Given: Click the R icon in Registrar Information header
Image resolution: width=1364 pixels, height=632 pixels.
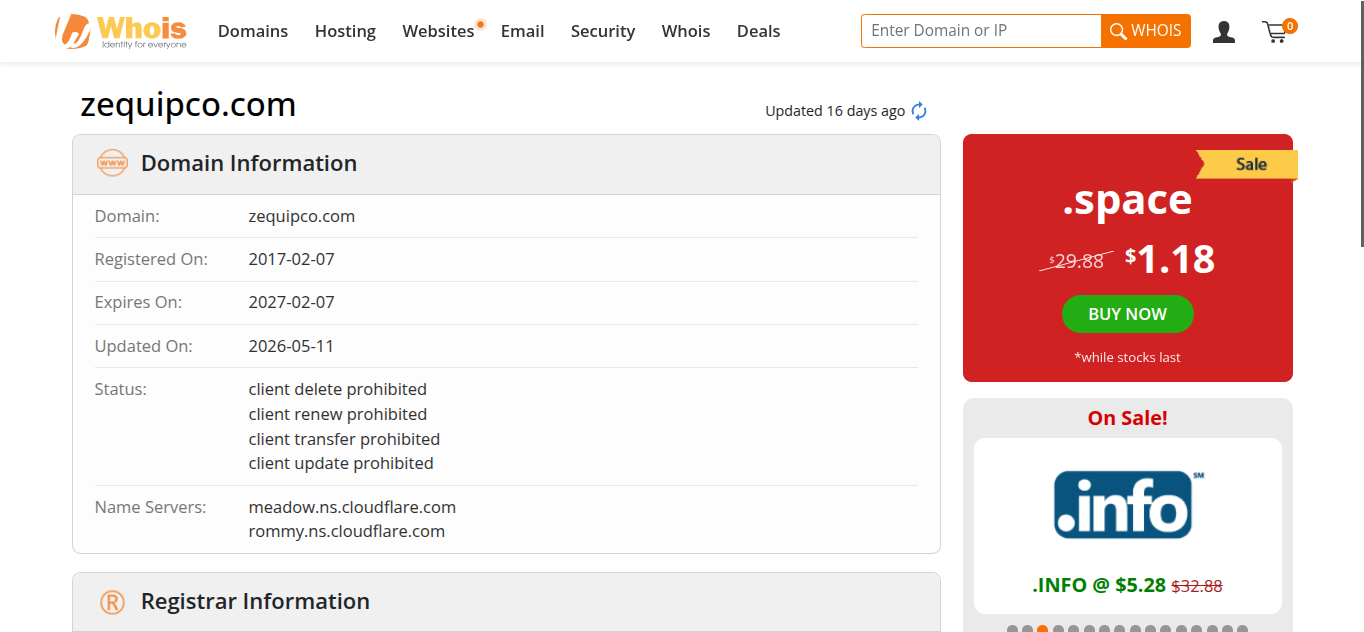Looking at the screenshot, I should (x=112, y=602).
